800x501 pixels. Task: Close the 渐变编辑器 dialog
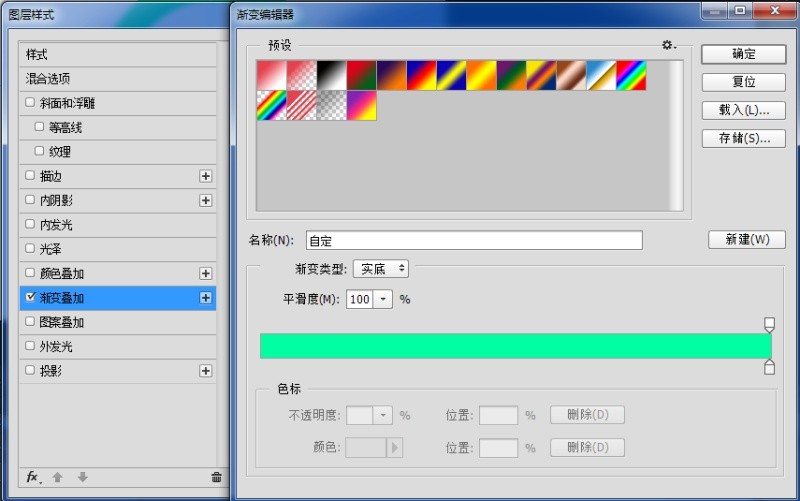point(774,10)
